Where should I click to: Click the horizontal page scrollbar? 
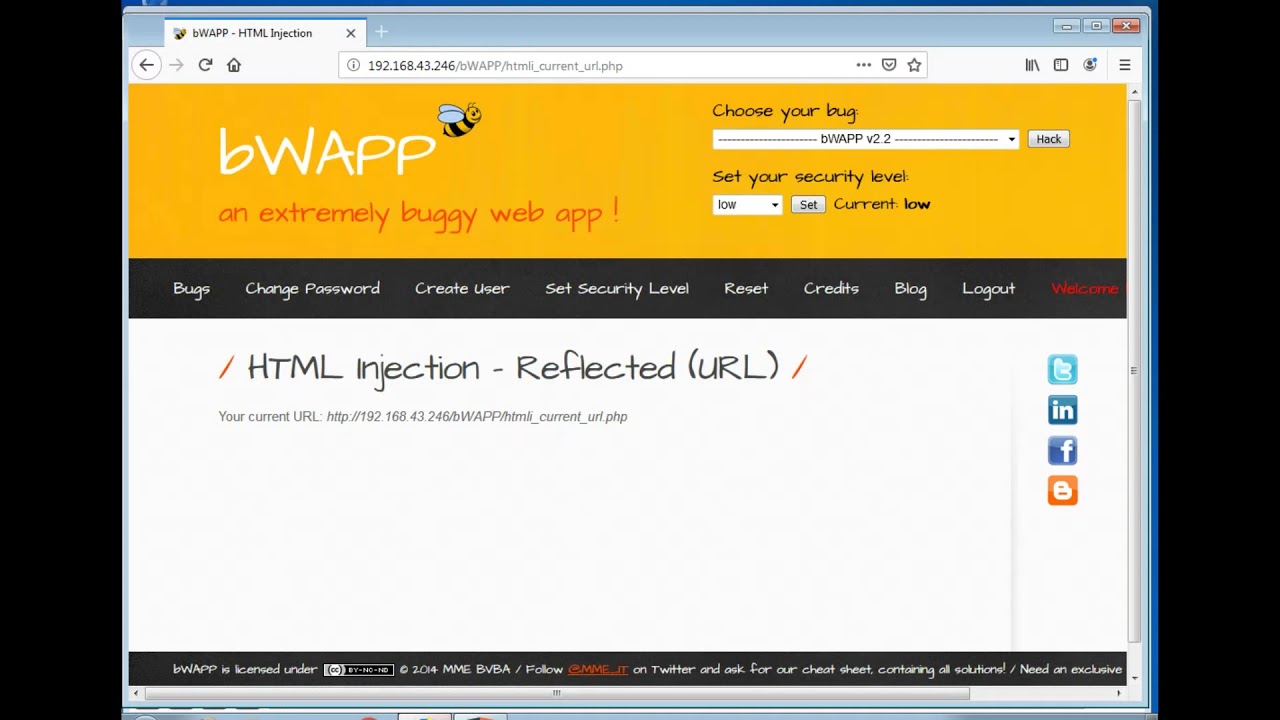(557, 693)
